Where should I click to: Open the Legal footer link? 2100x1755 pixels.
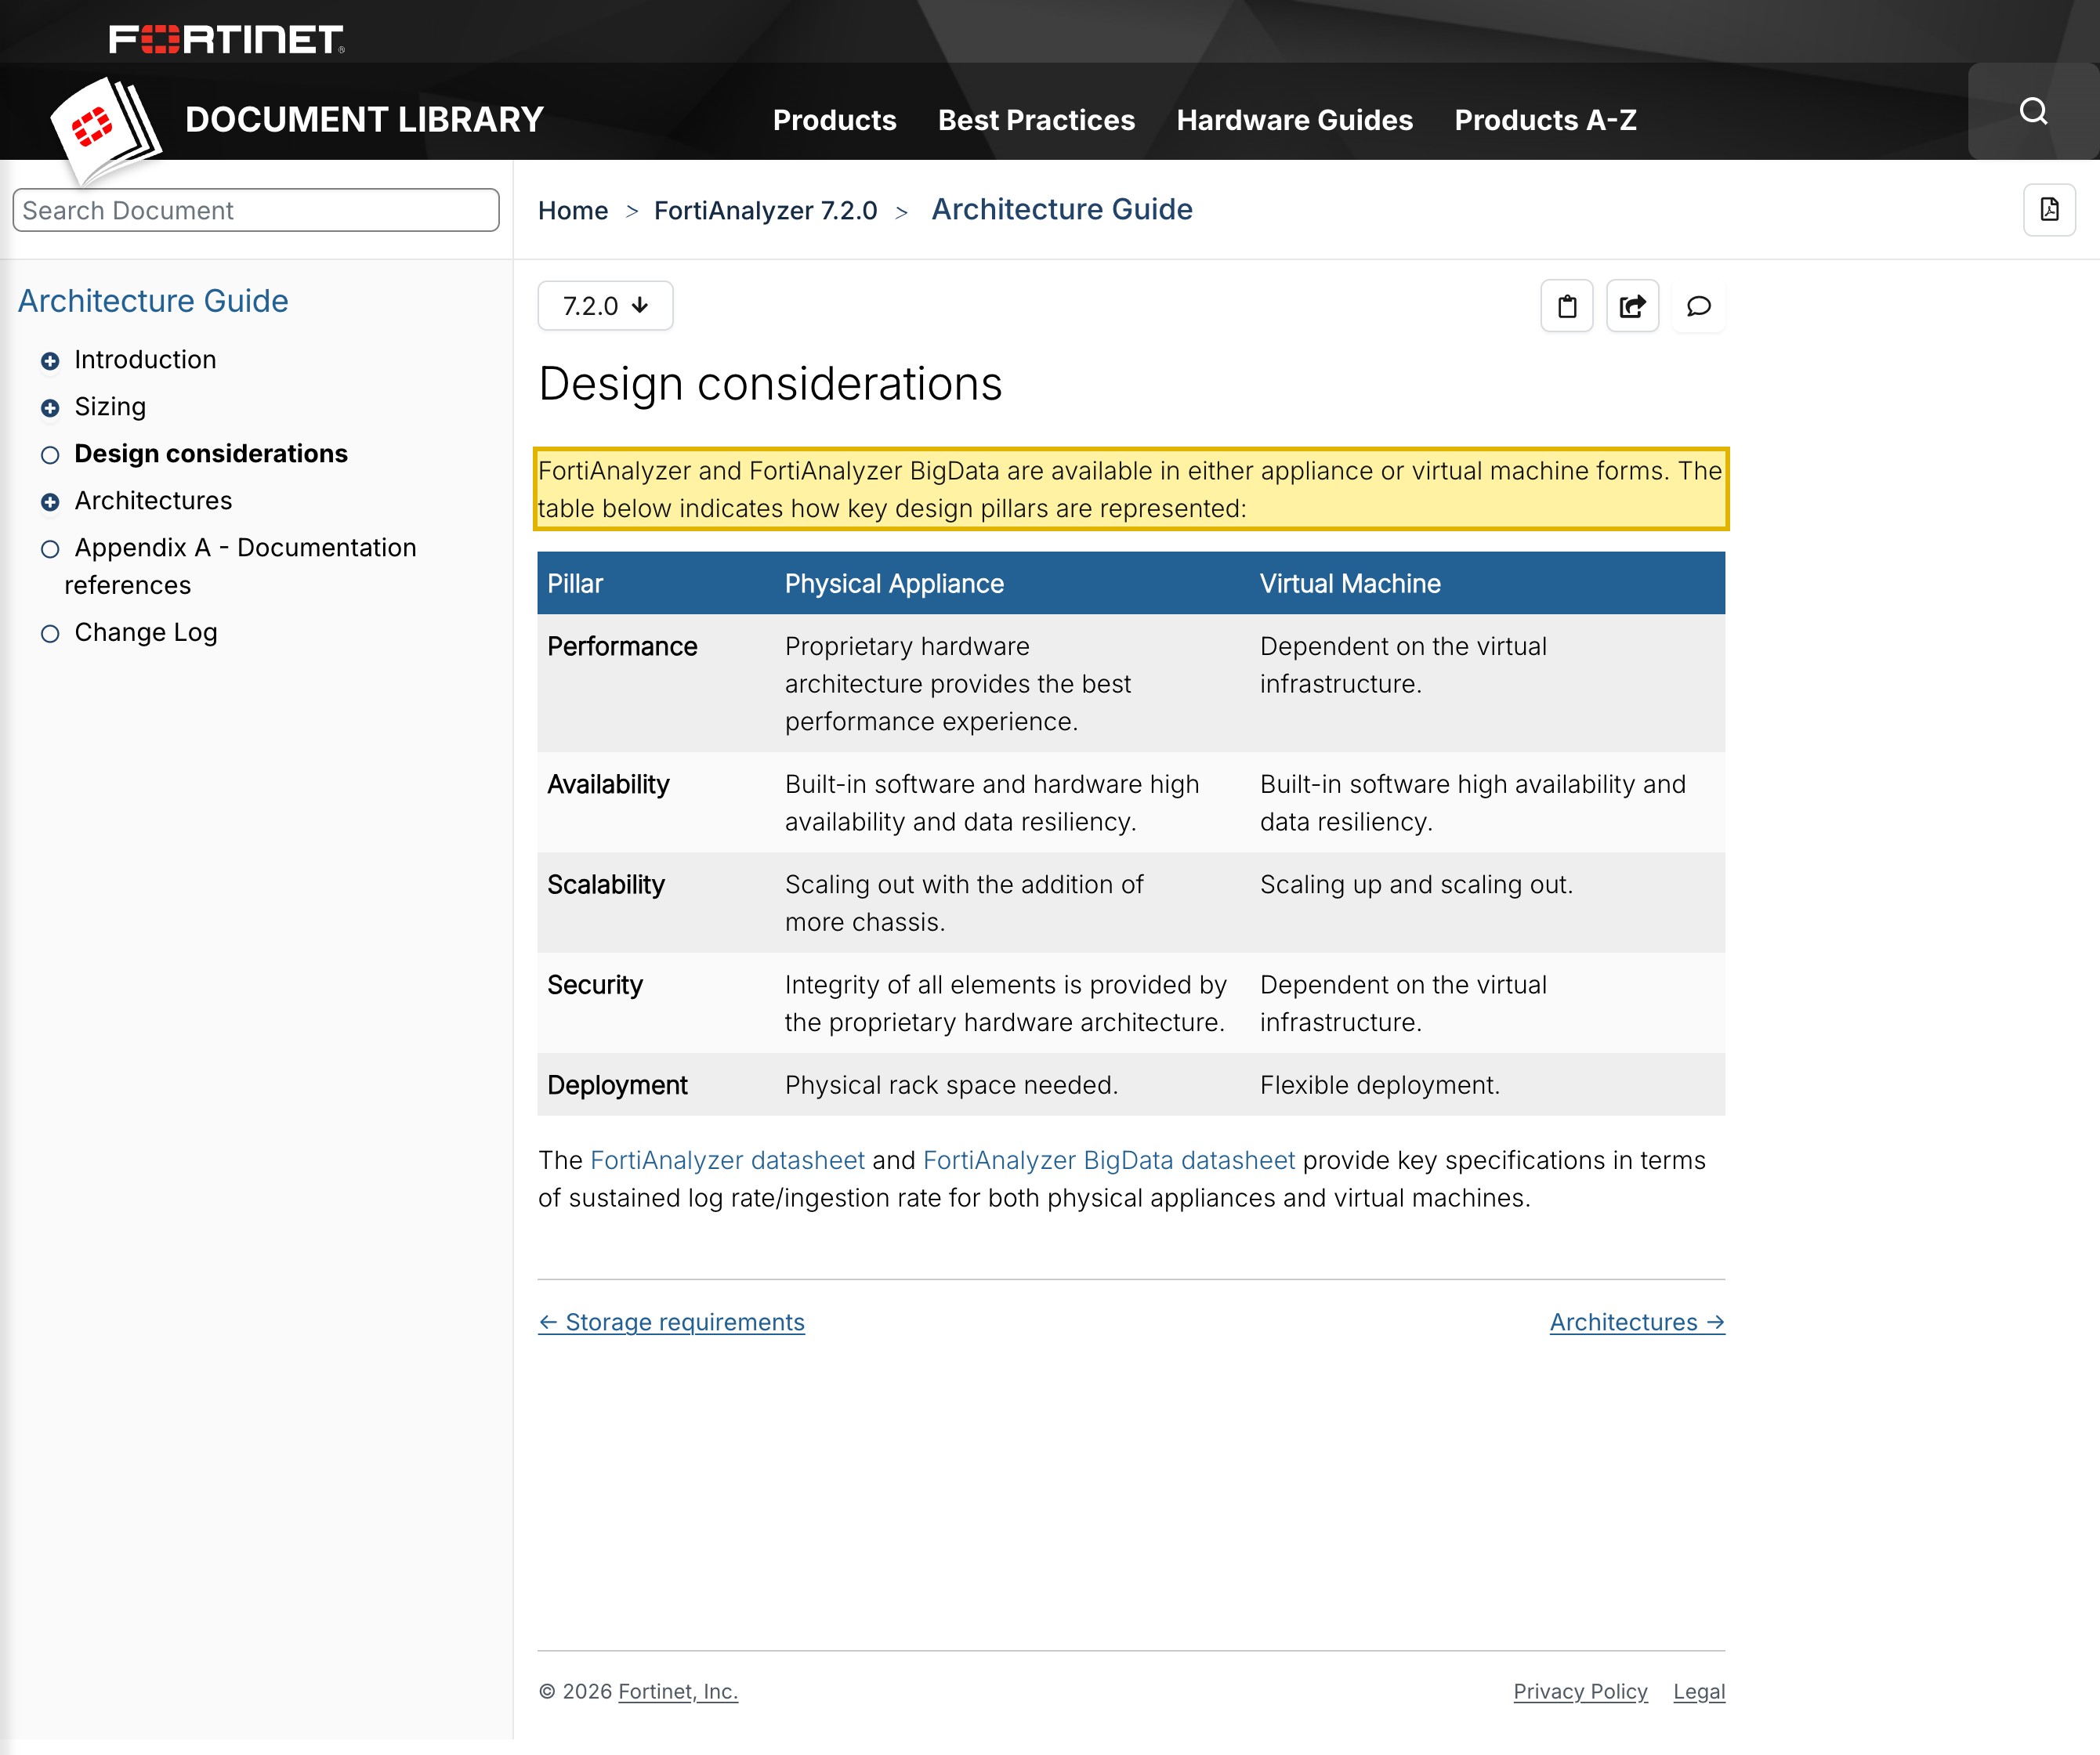point(1699,1691)
